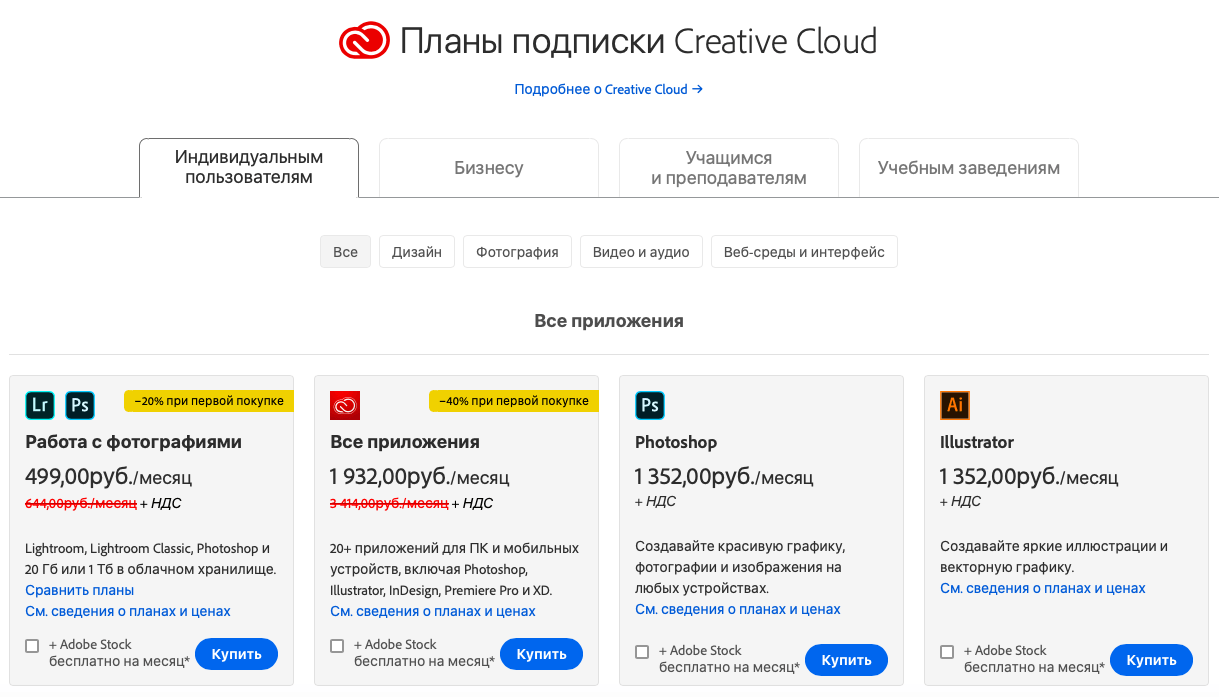Image resolution: width=1219 pixels, height=697 pixels.
Task: Click Сравнить планы link
Action: (x=80, y=590)
